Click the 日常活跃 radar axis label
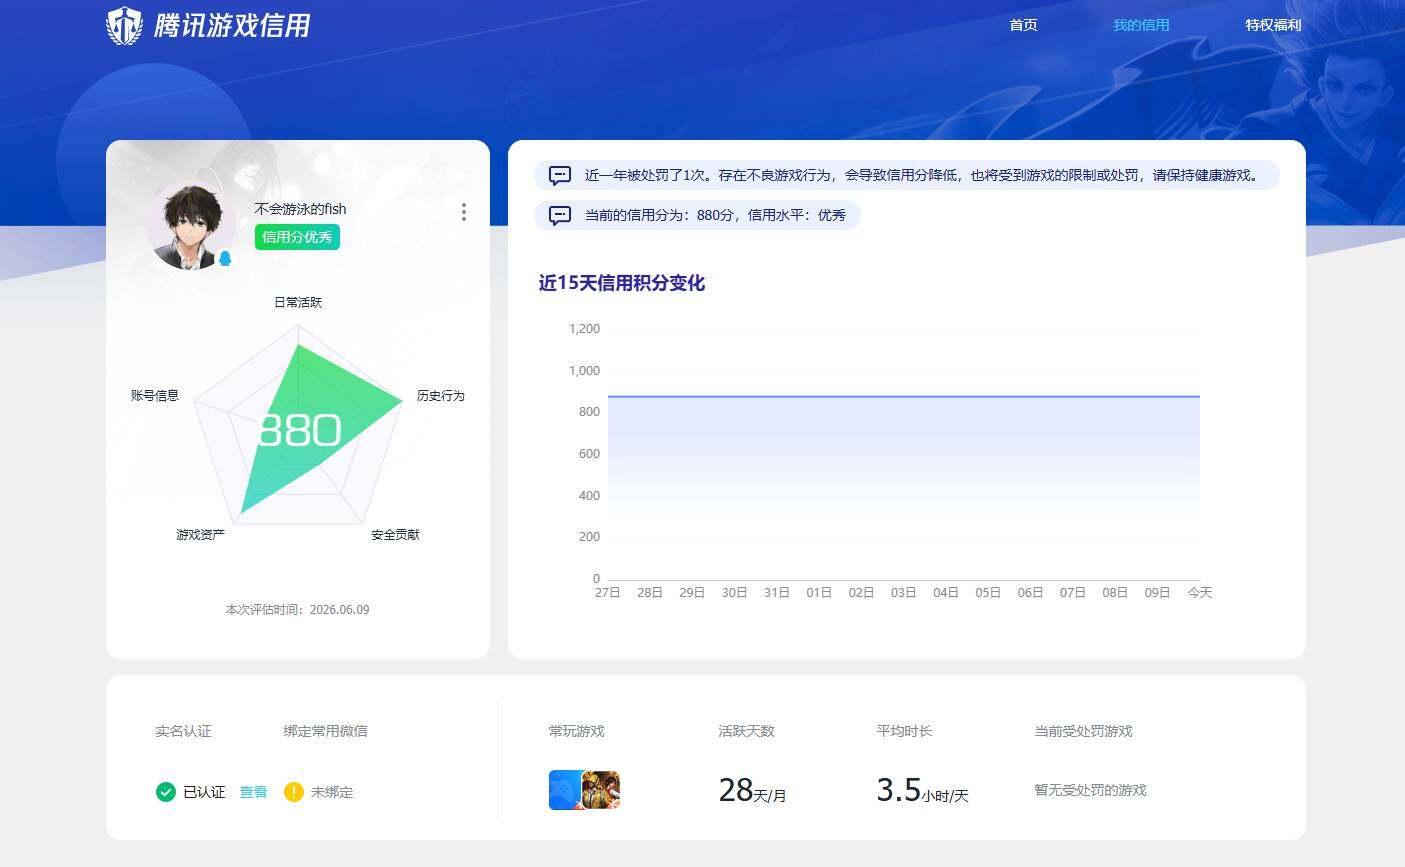 (298, 302)
